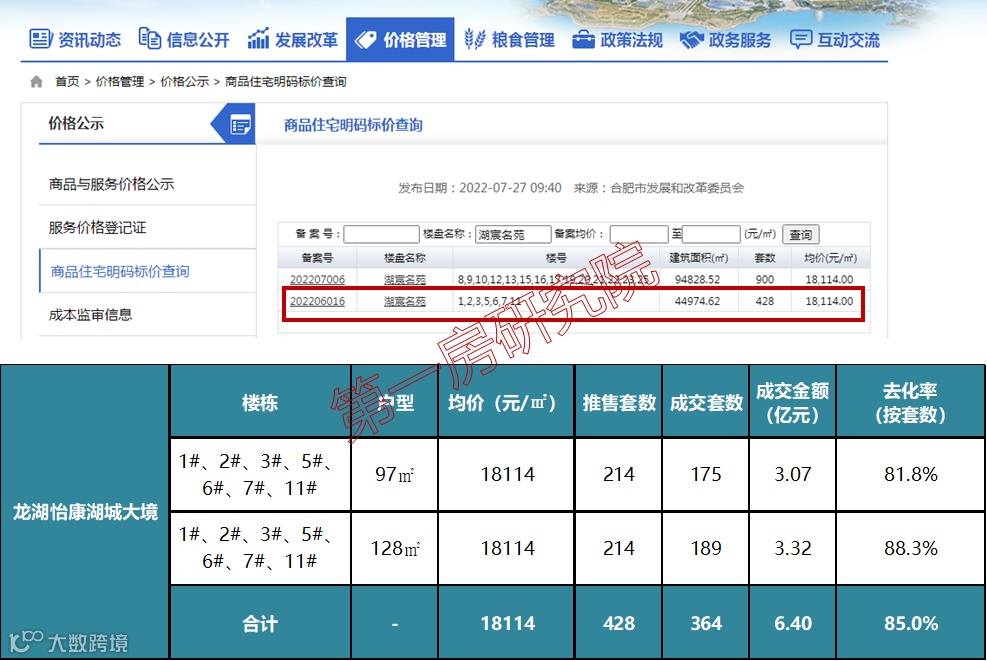Open the 信息公开 menu
Image resolution: width=987 pixels, height=661 pixels.
point(184,40)
